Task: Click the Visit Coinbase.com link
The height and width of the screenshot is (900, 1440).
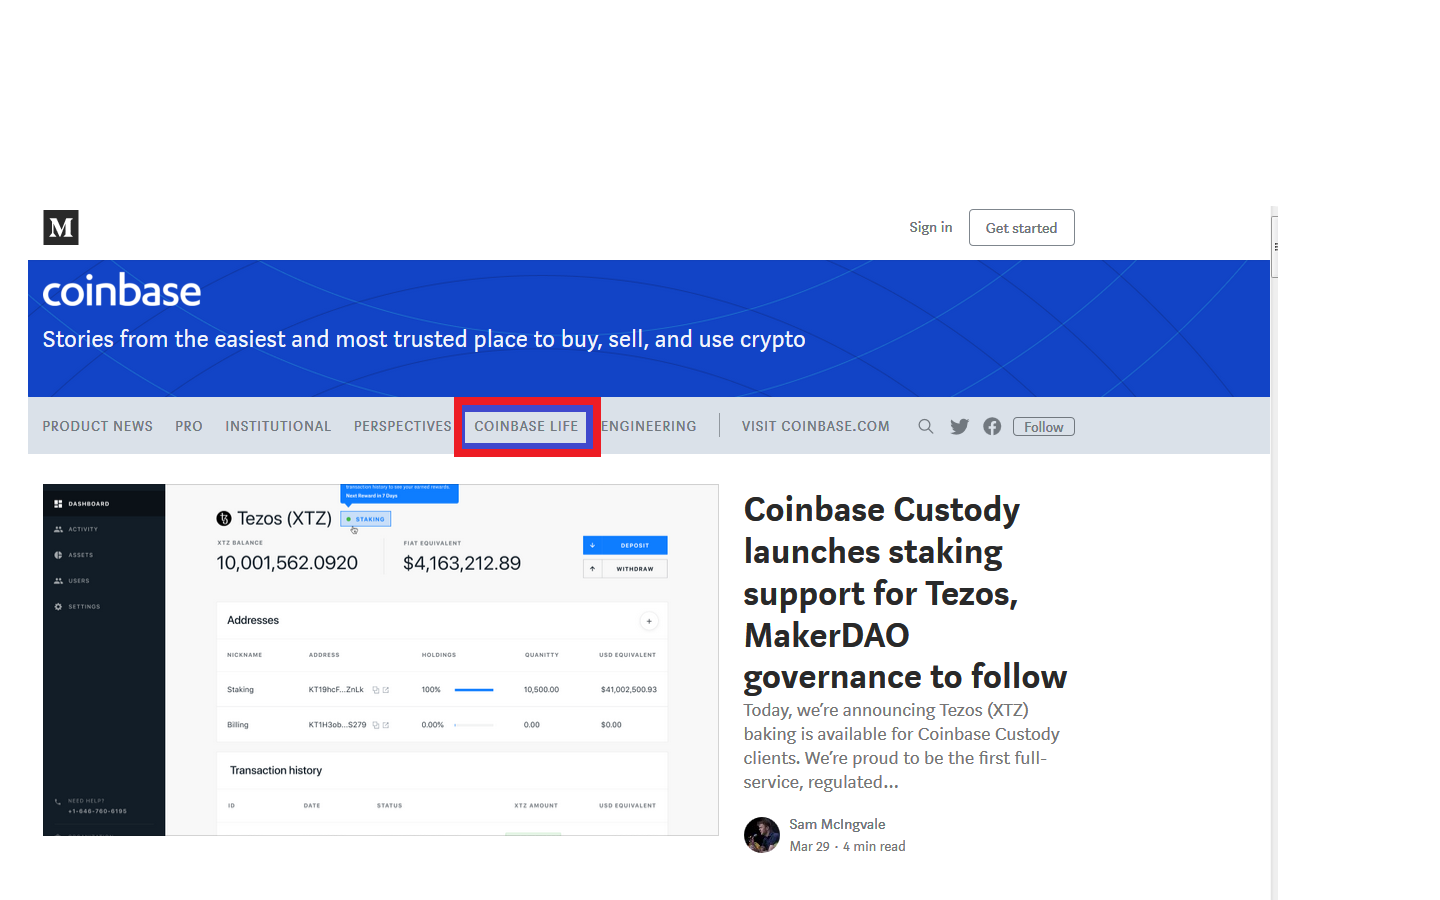Action: (816, 426)
